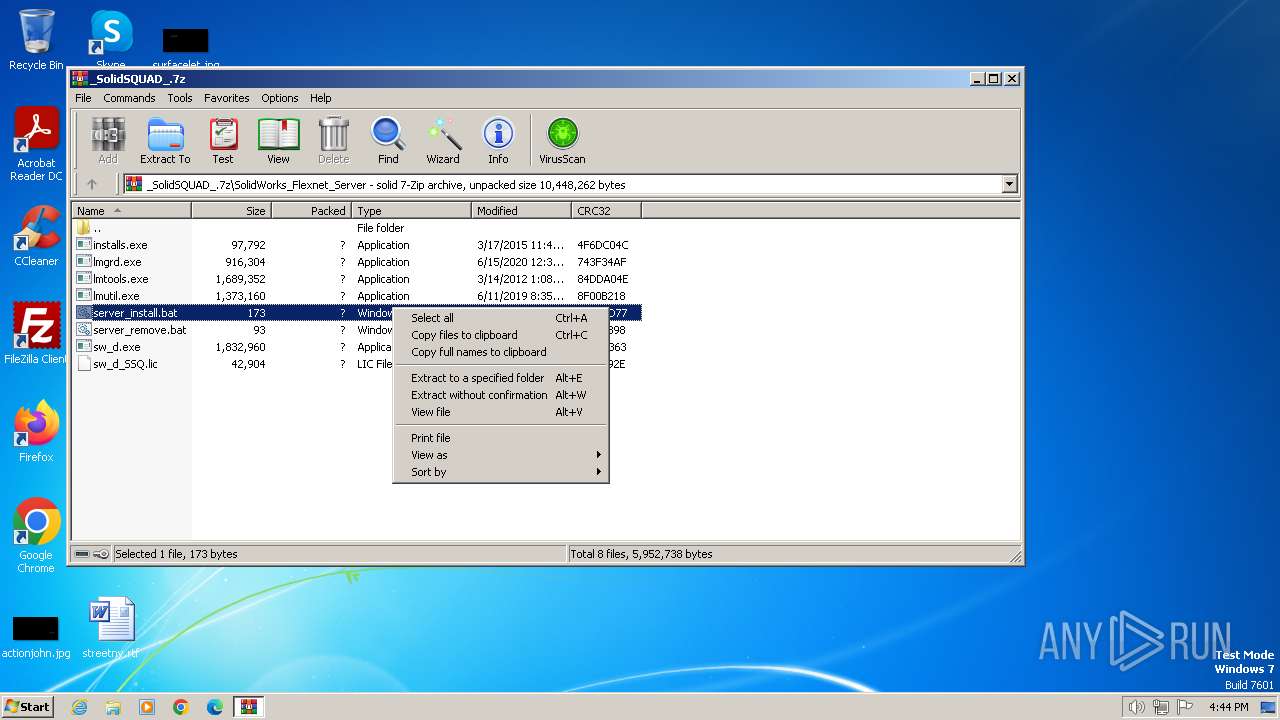Open the Sort by submenu
The height and width of the screenshot is (720, 1280).
pyautogui.click(x=501, y=472)
